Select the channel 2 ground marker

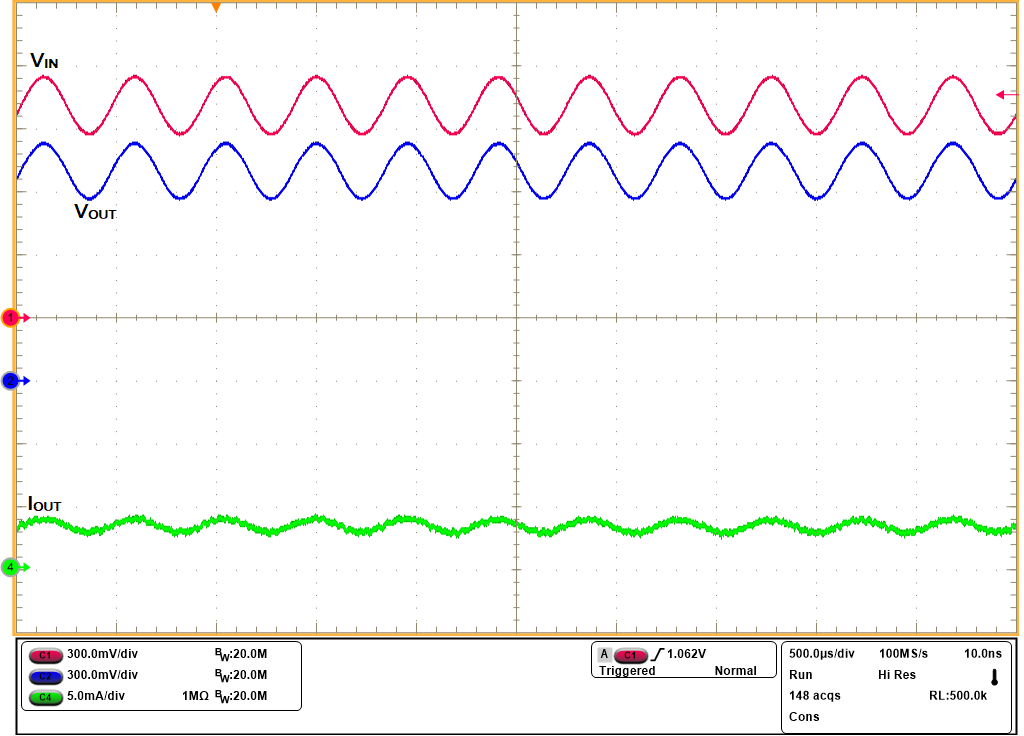coord(10,380)
